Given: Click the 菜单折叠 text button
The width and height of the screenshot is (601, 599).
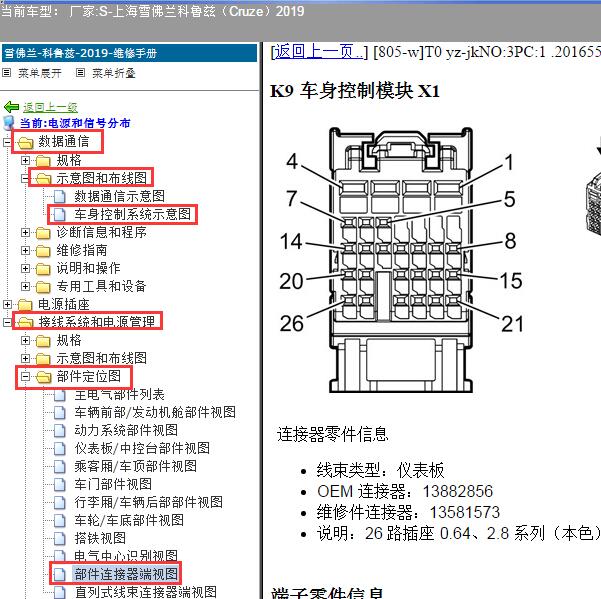Looking at the screenshot, I should click(x=114, y=73).
